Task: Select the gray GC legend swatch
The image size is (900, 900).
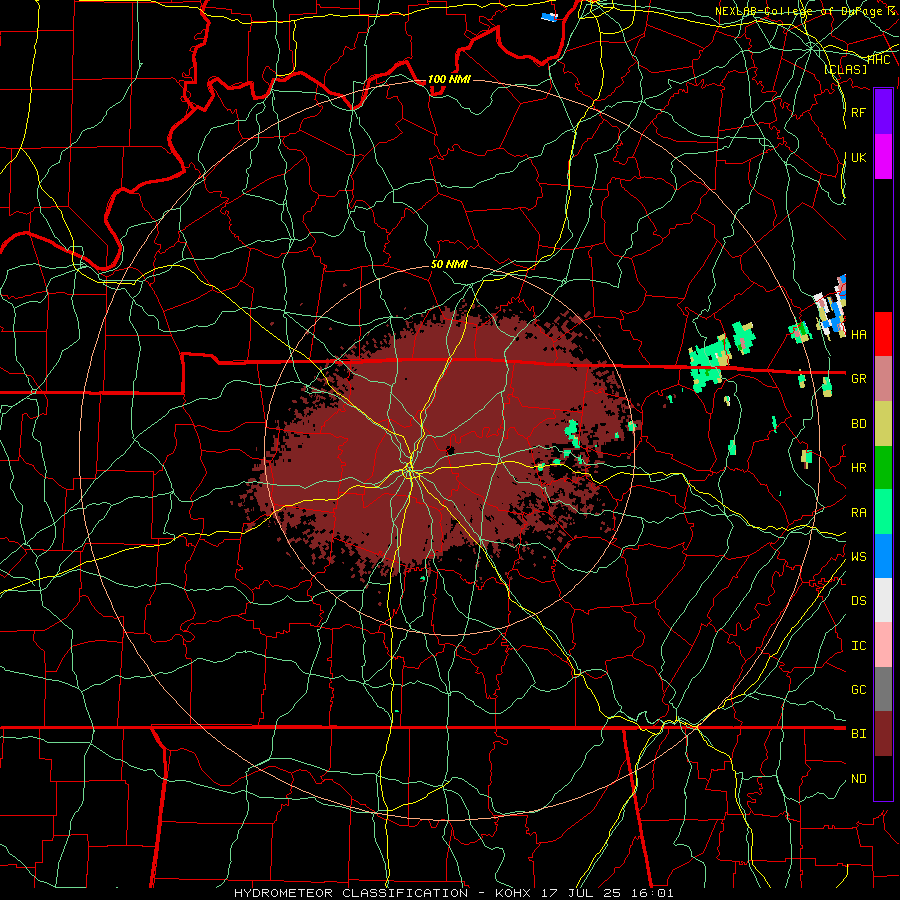Action: pos(883,689)
